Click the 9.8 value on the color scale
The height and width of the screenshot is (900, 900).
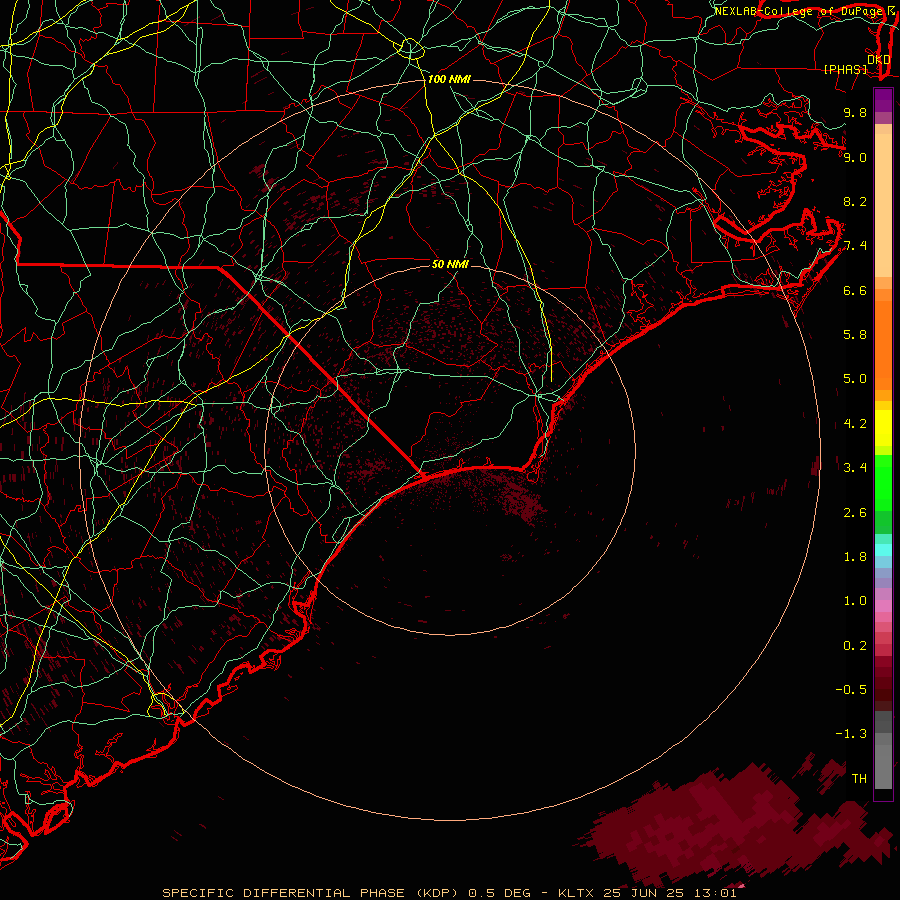click(x=855, y=112)
